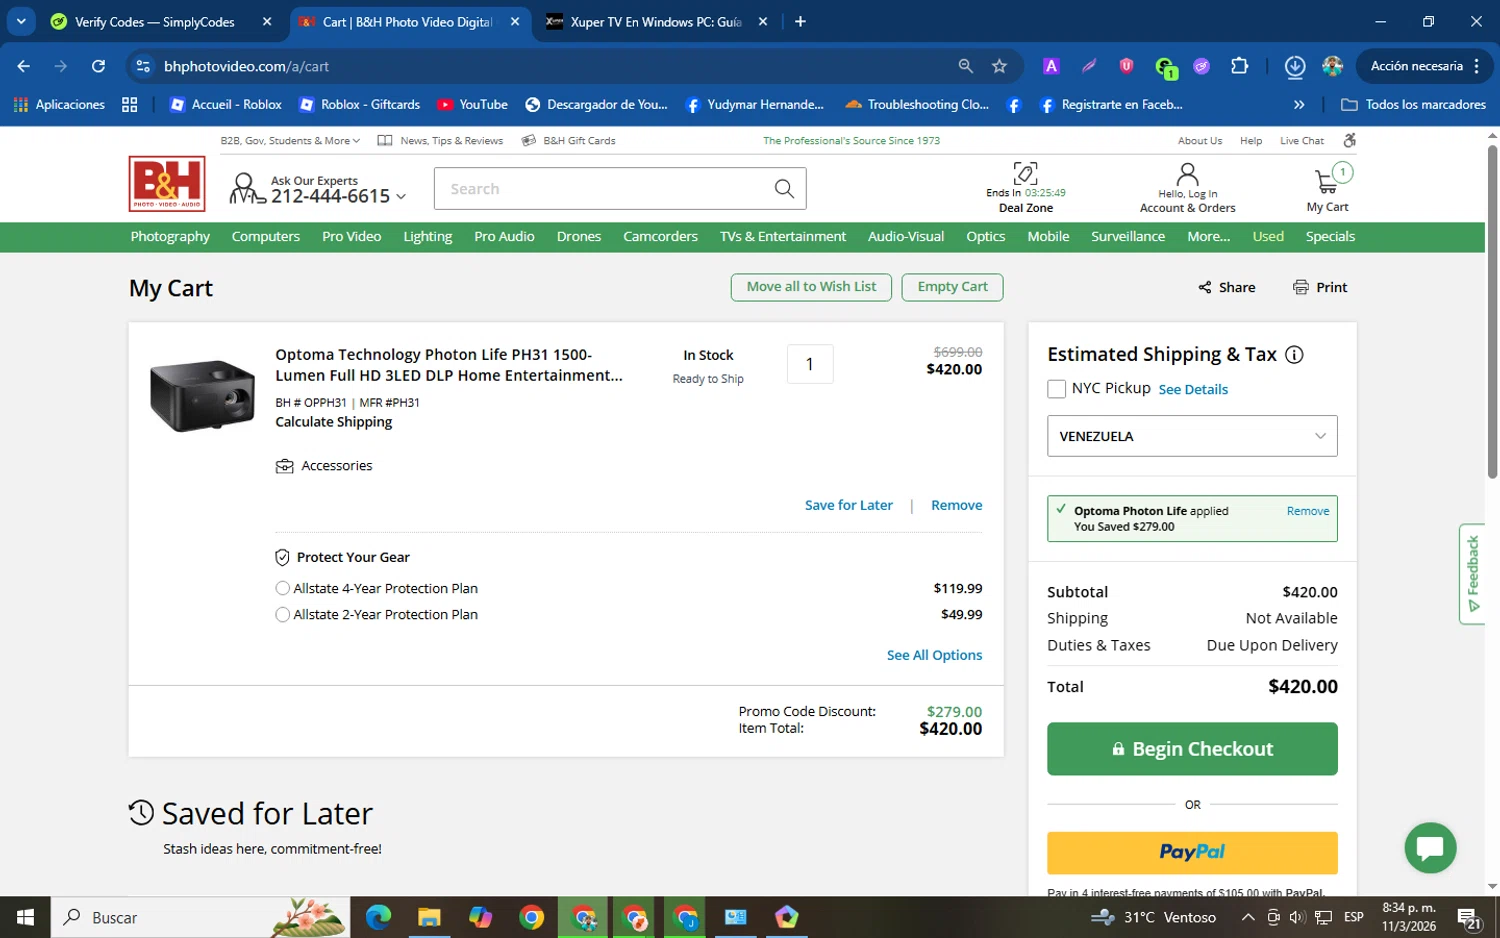Image resolution: width=1500 pixels, height=938 pixels.
Task: Click the shipping info circle icon
Action: pyautogui.click(x=1294, y=355)
